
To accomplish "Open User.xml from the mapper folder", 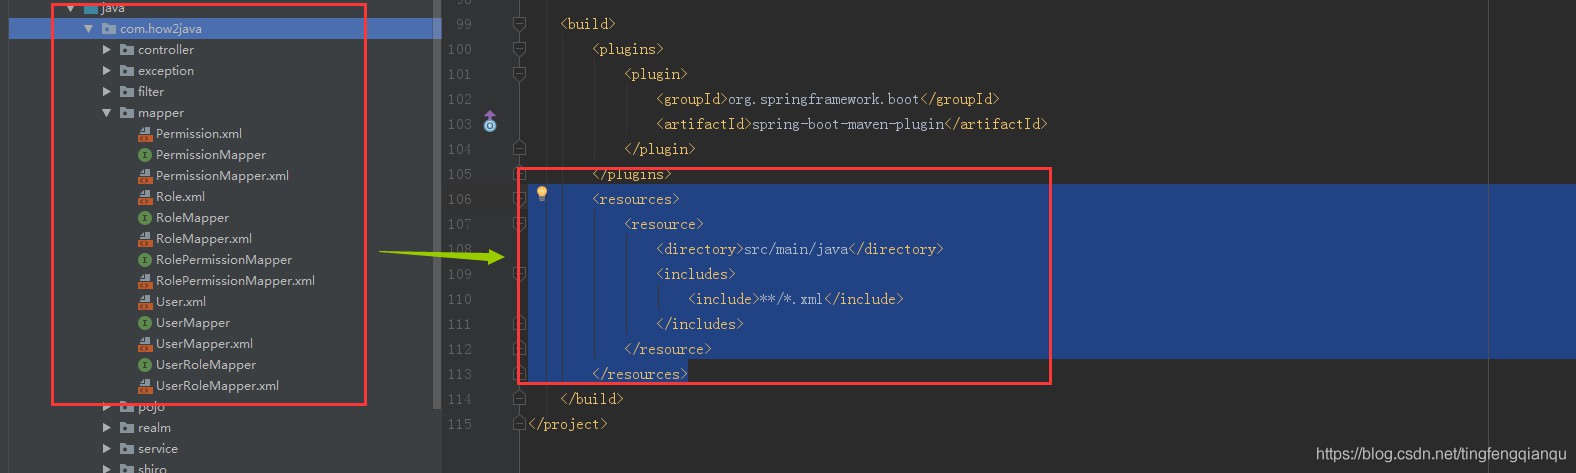I will pyautogui.click(x=181, y=302).
